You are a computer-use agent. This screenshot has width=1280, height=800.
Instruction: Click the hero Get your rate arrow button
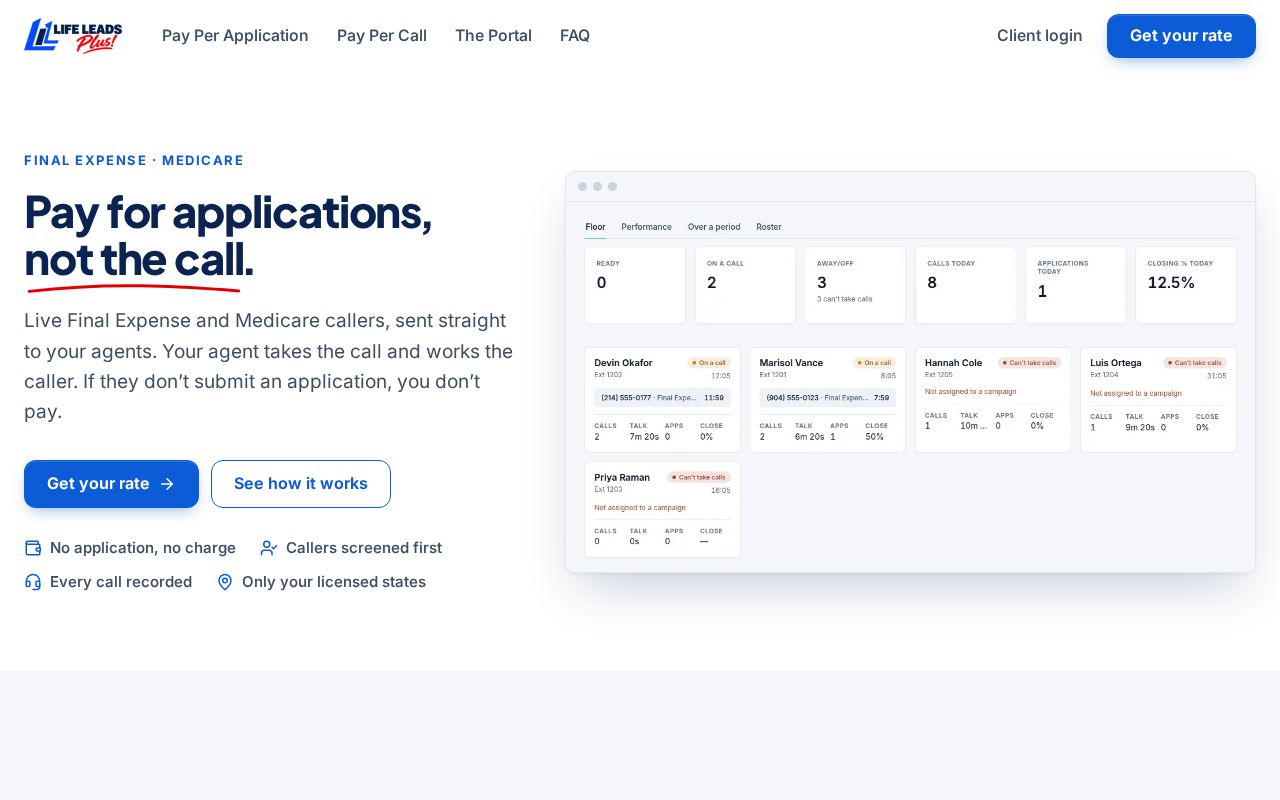pyautogui.click(x=111, y=484)
